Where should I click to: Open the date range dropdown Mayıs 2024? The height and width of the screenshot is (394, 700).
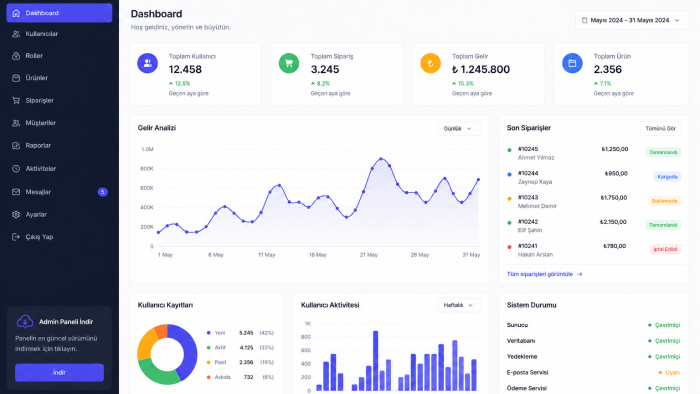tap(632, 20)
